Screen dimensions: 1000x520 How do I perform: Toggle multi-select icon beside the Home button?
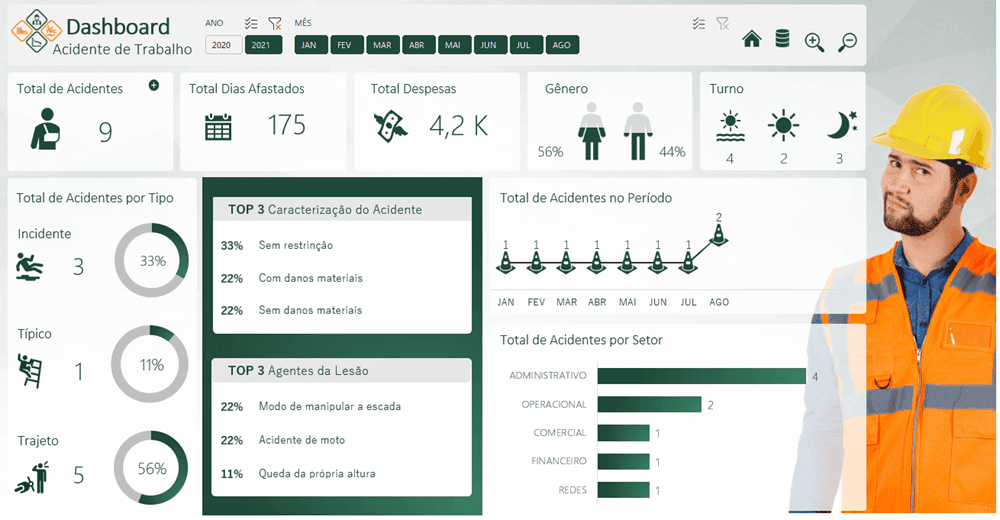(x=699, y=24)
